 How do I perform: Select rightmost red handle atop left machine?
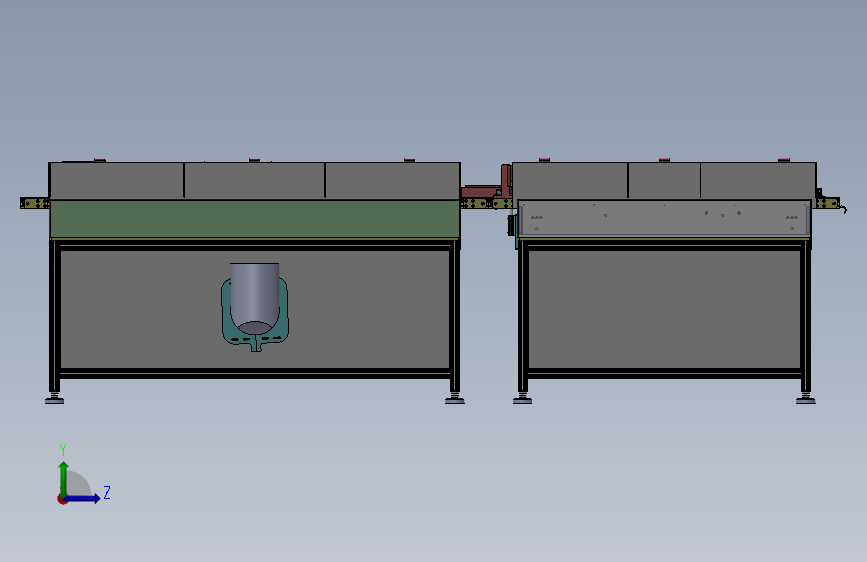tap(409, 160)
